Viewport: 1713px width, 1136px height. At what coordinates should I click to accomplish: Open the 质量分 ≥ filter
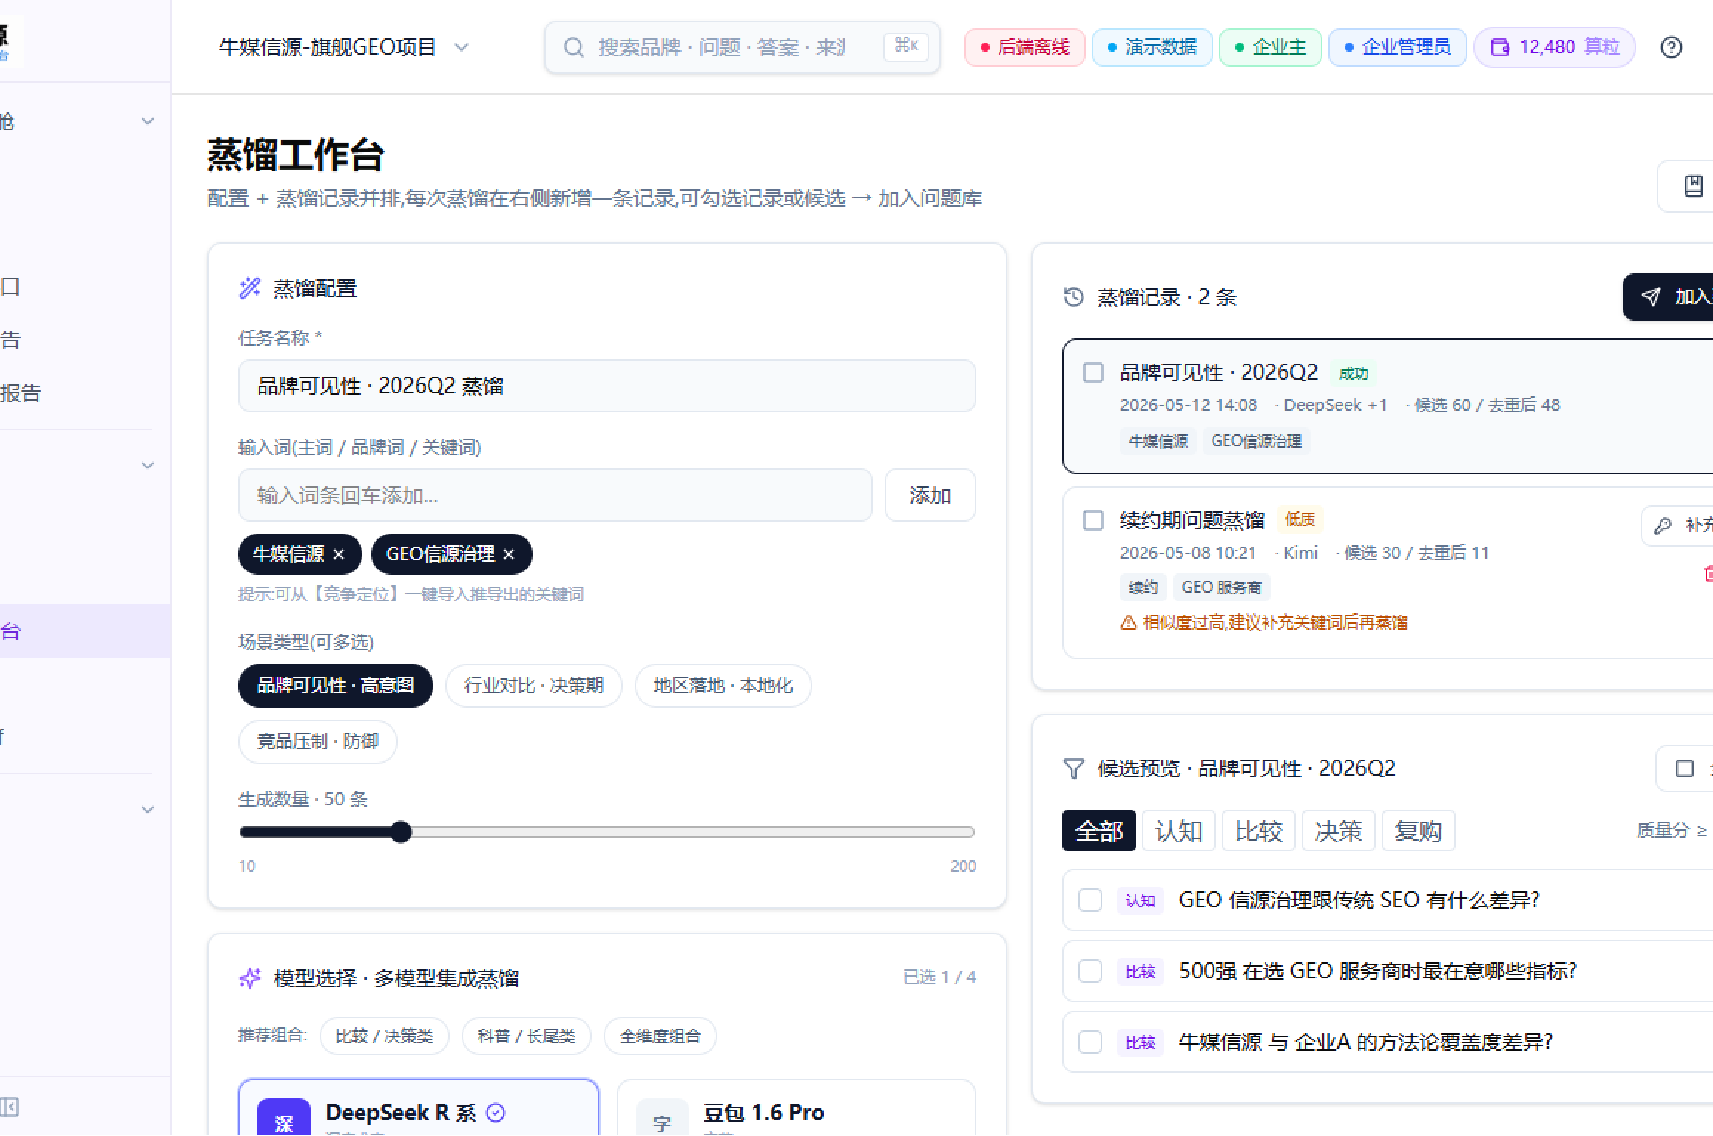tap(1672, 830)
